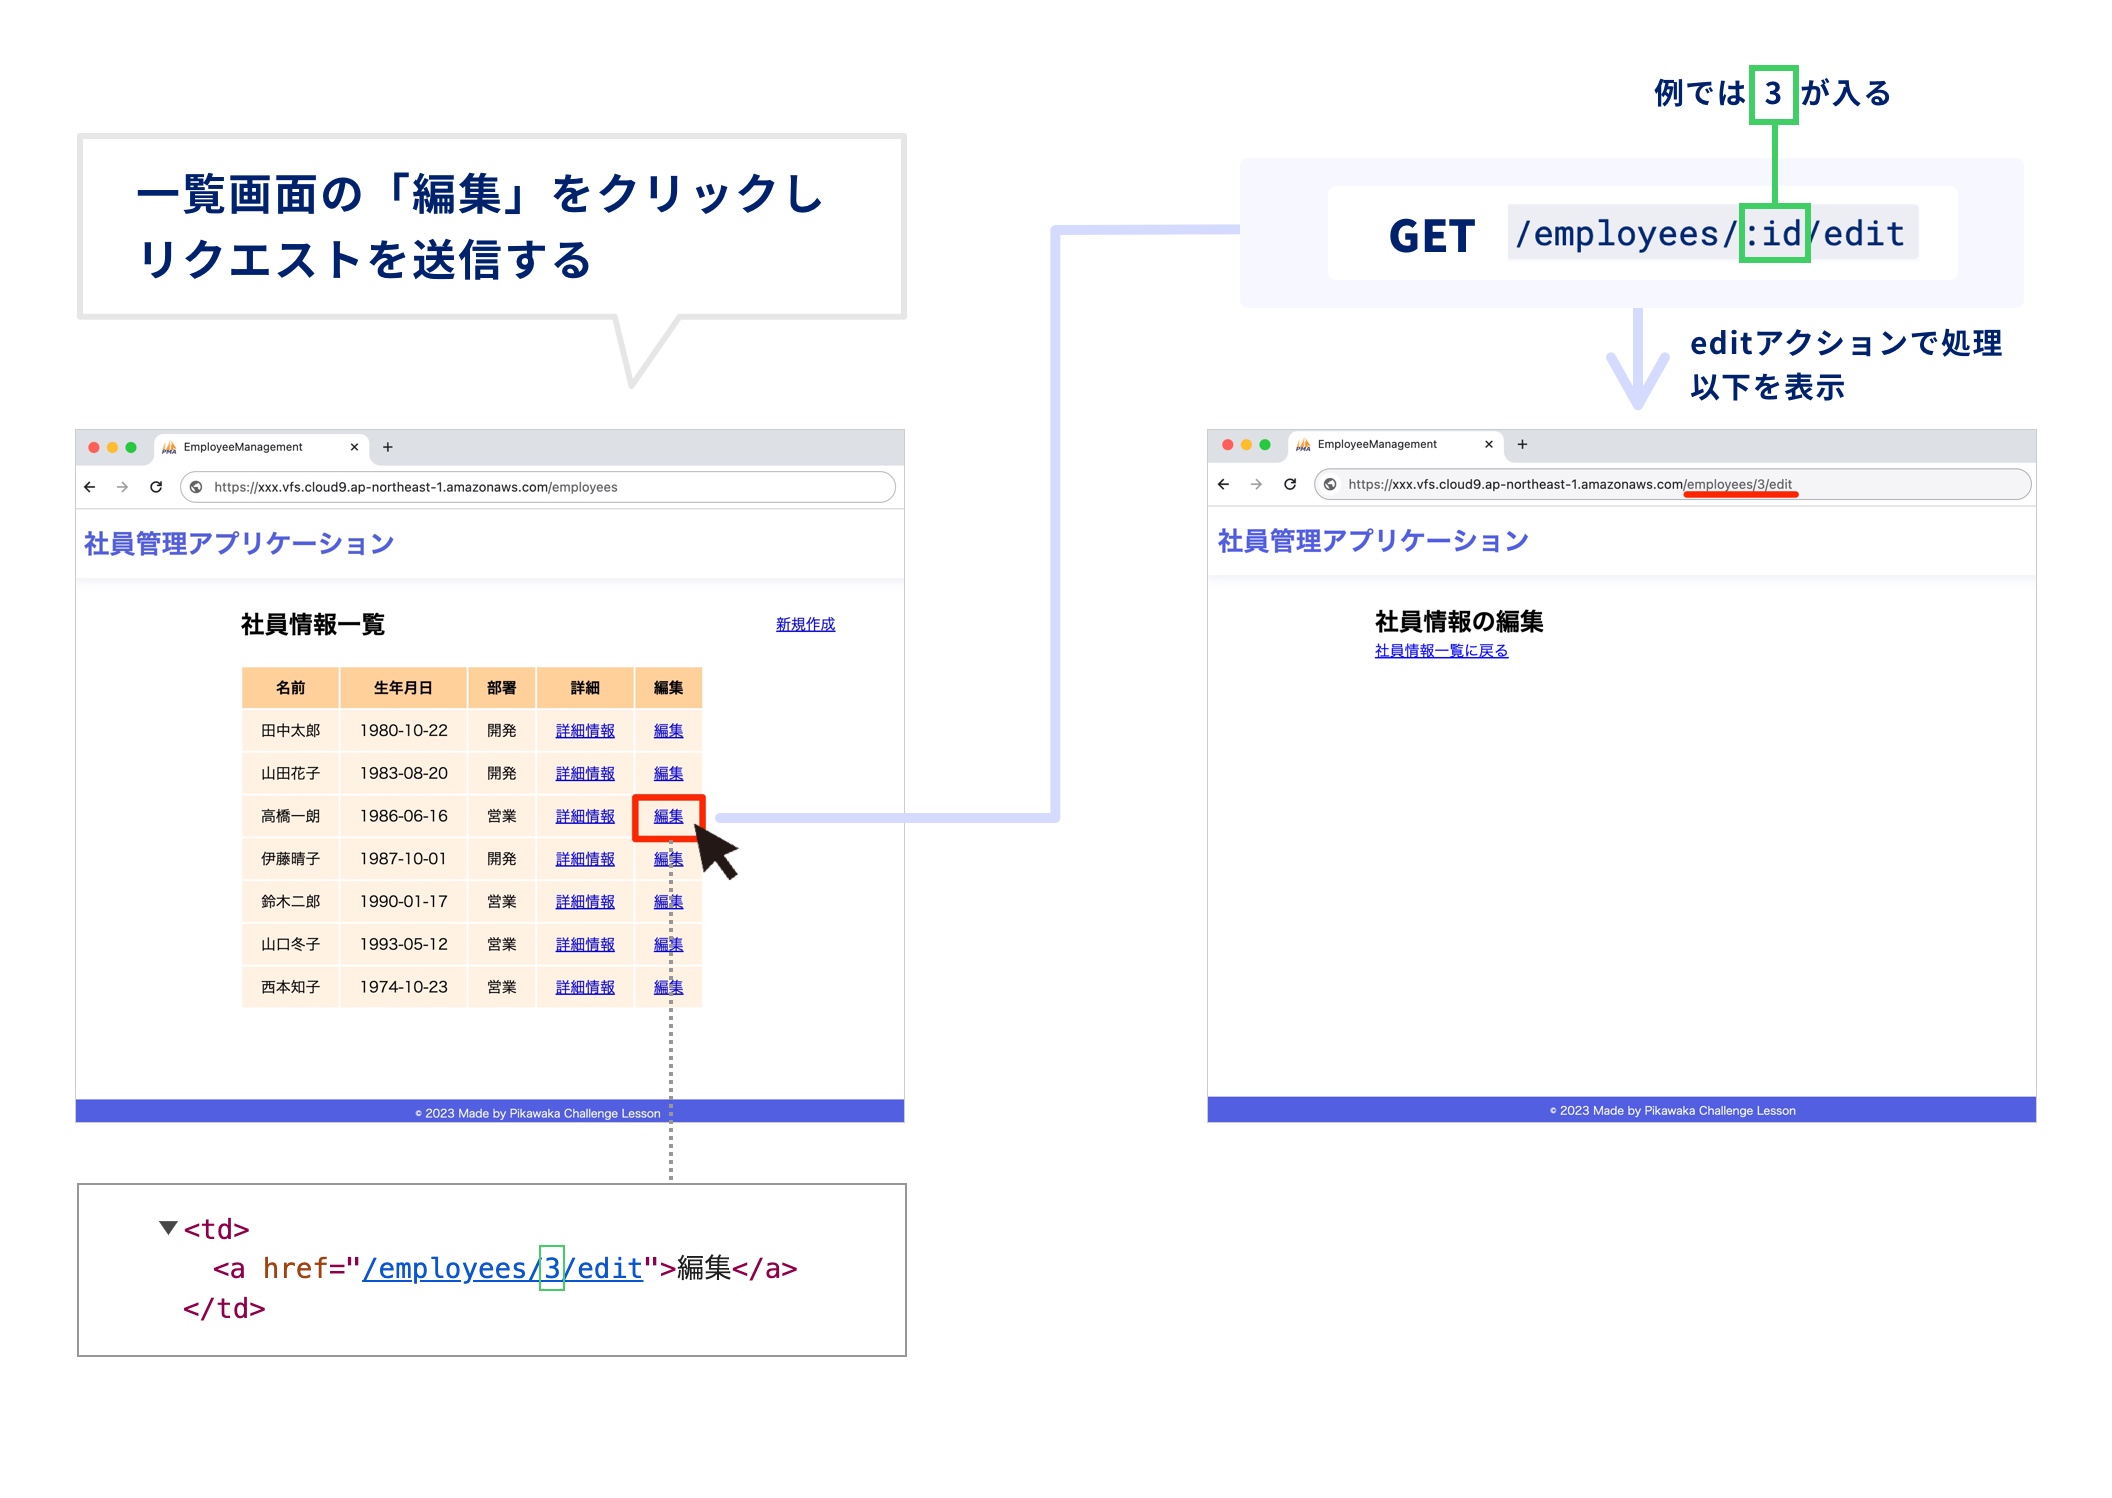Select the left EmployeeManagement browser tab
The image size is (2112, 1498).
tap(242, 447)
